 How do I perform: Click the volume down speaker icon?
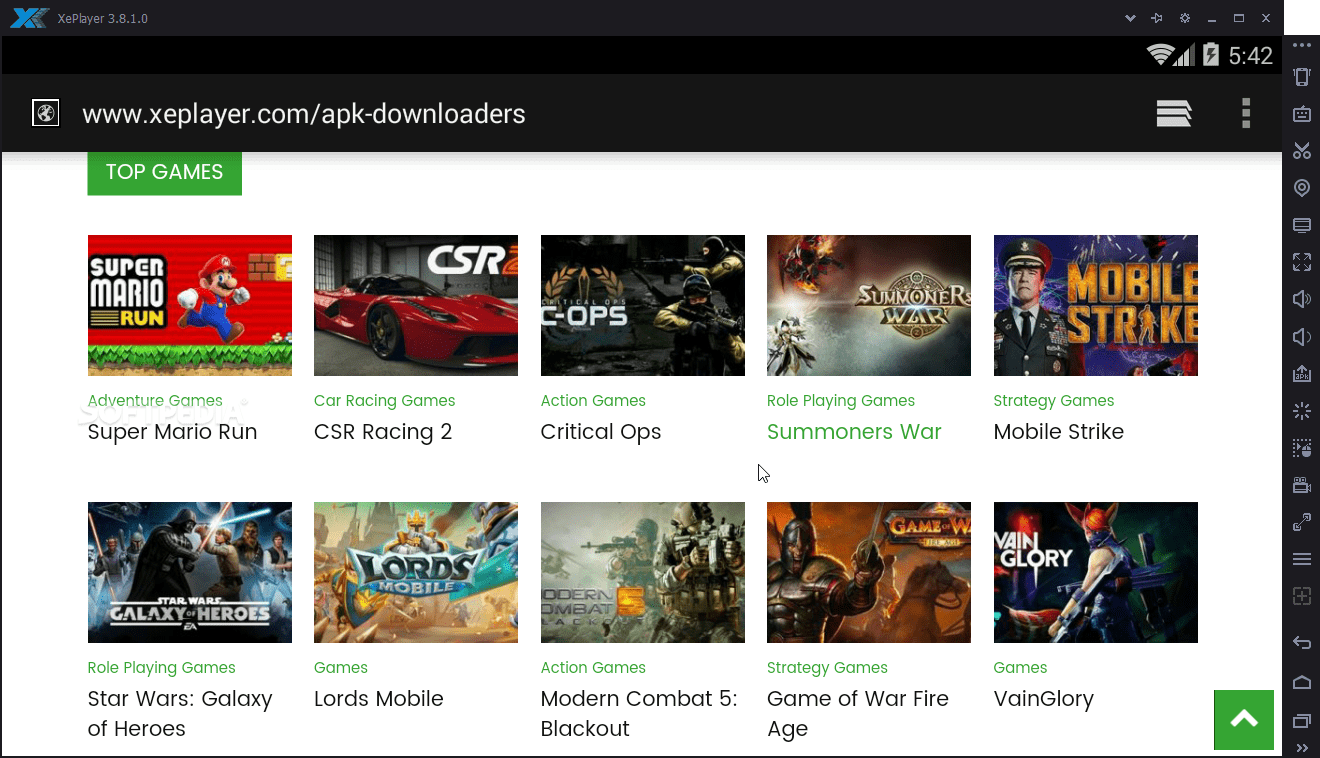click(1301, 336)
